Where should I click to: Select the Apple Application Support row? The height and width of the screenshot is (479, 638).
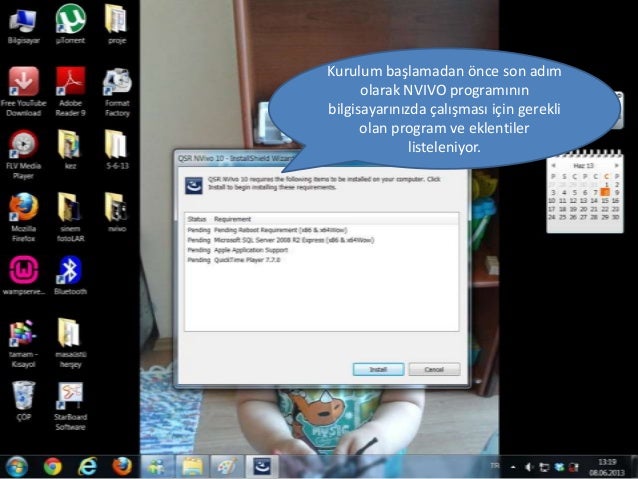(321, 250)
